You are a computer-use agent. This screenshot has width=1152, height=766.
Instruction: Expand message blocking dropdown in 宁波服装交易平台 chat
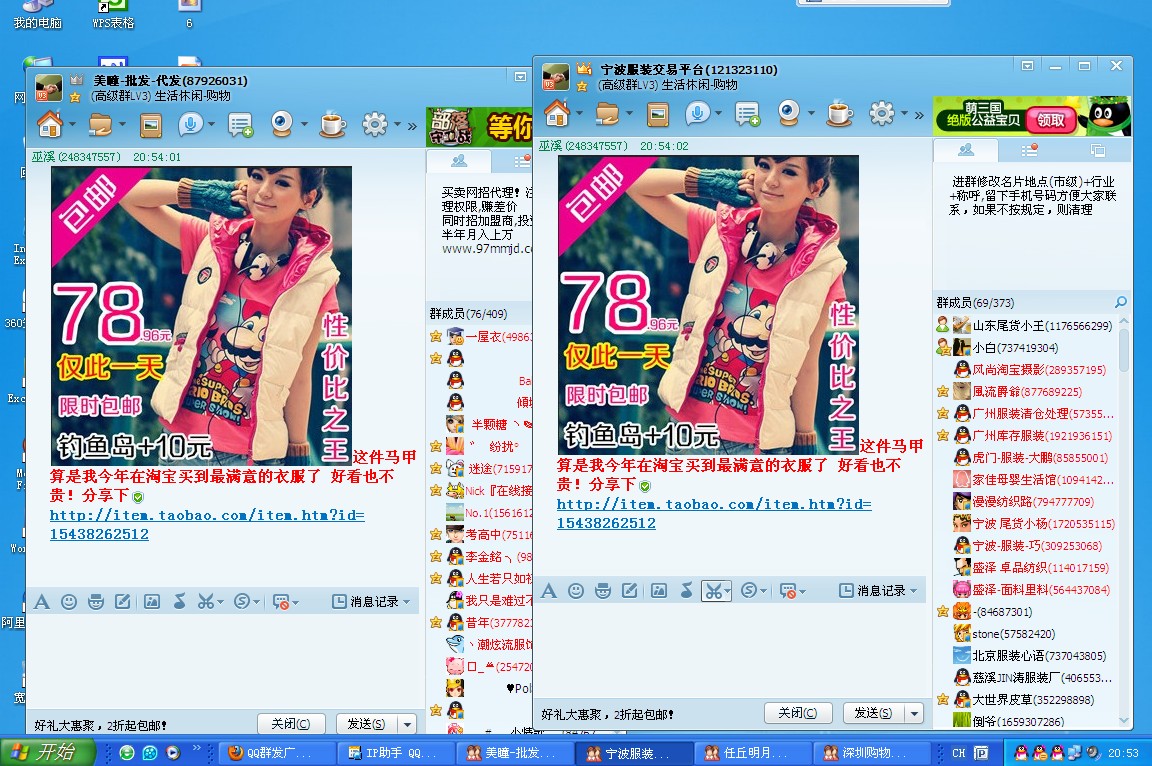click(x=802, y=591)
